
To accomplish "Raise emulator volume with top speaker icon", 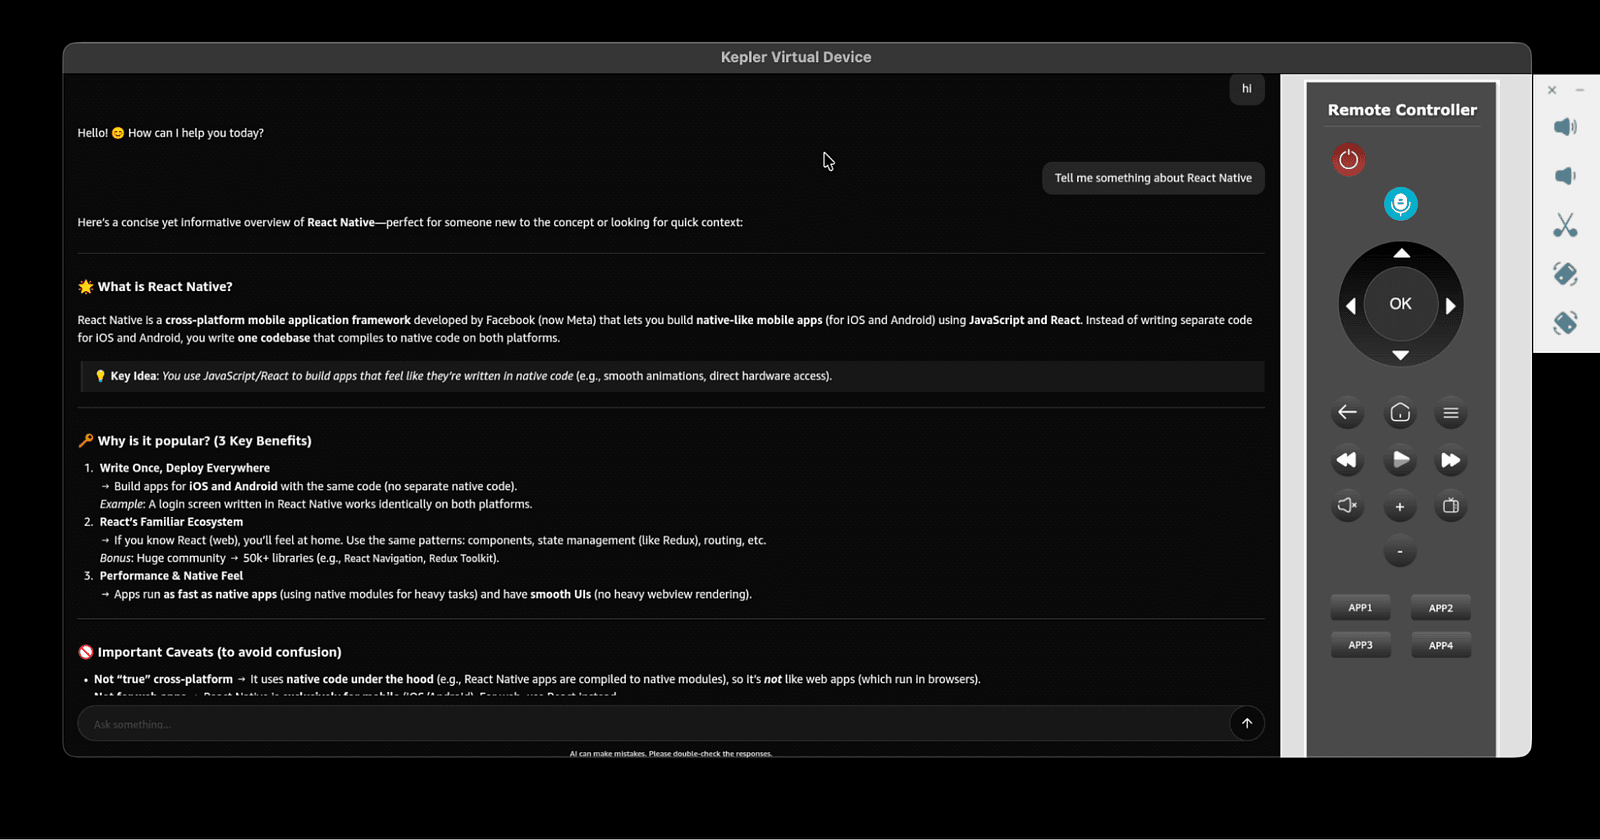I will pyautogui.click(x=1565, y=127).
